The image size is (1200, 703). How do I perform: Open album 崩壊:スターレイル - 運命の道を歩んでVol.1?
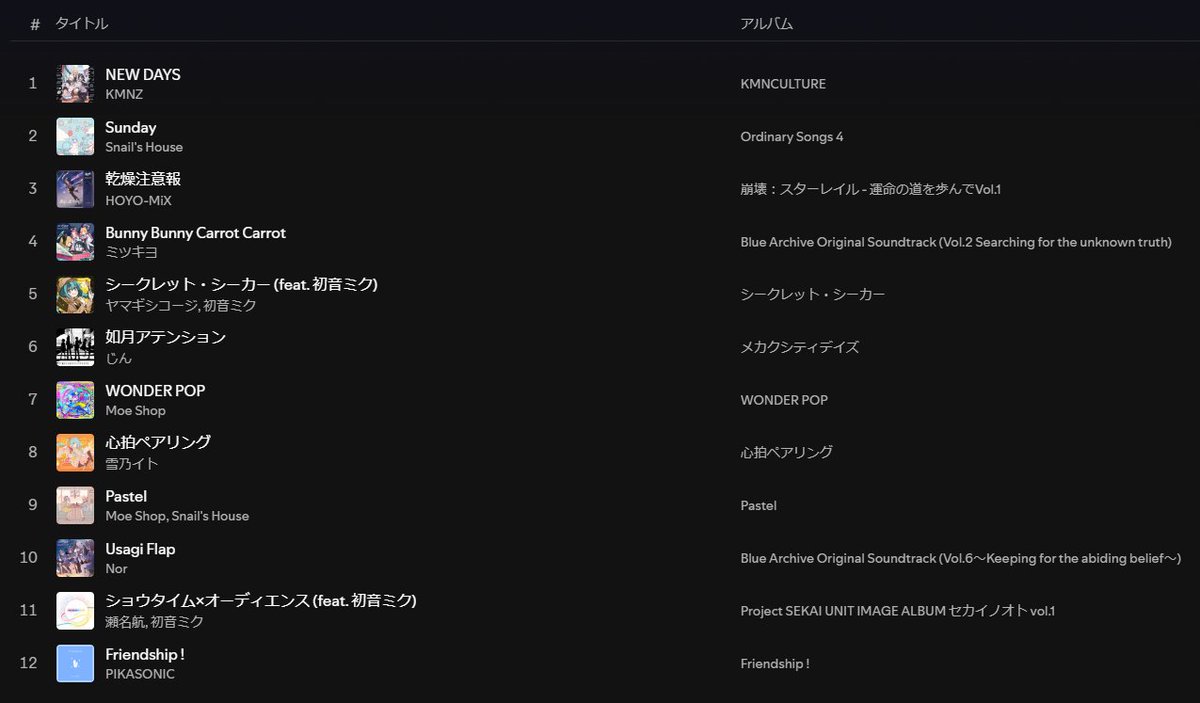pyautogui.click(x=870, y=189)
